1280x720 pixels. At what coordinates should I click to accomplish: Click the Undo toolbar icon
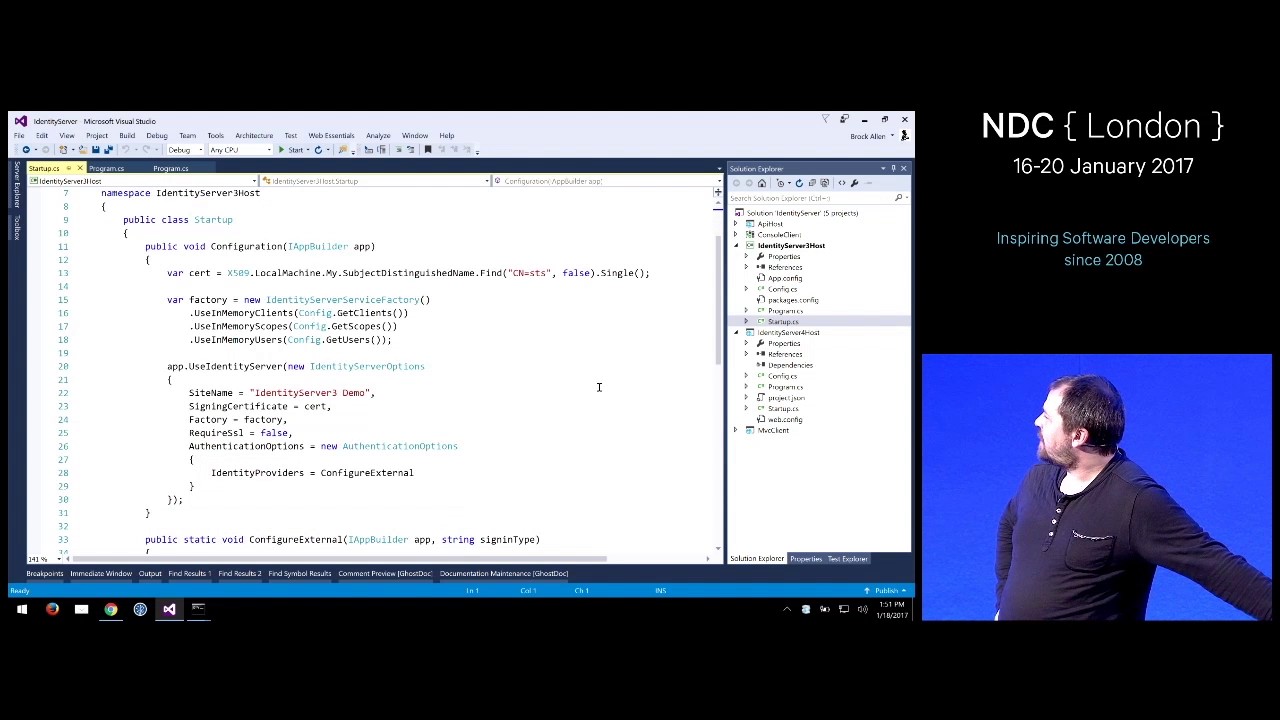pyautogui.click(x=126, y=150)
